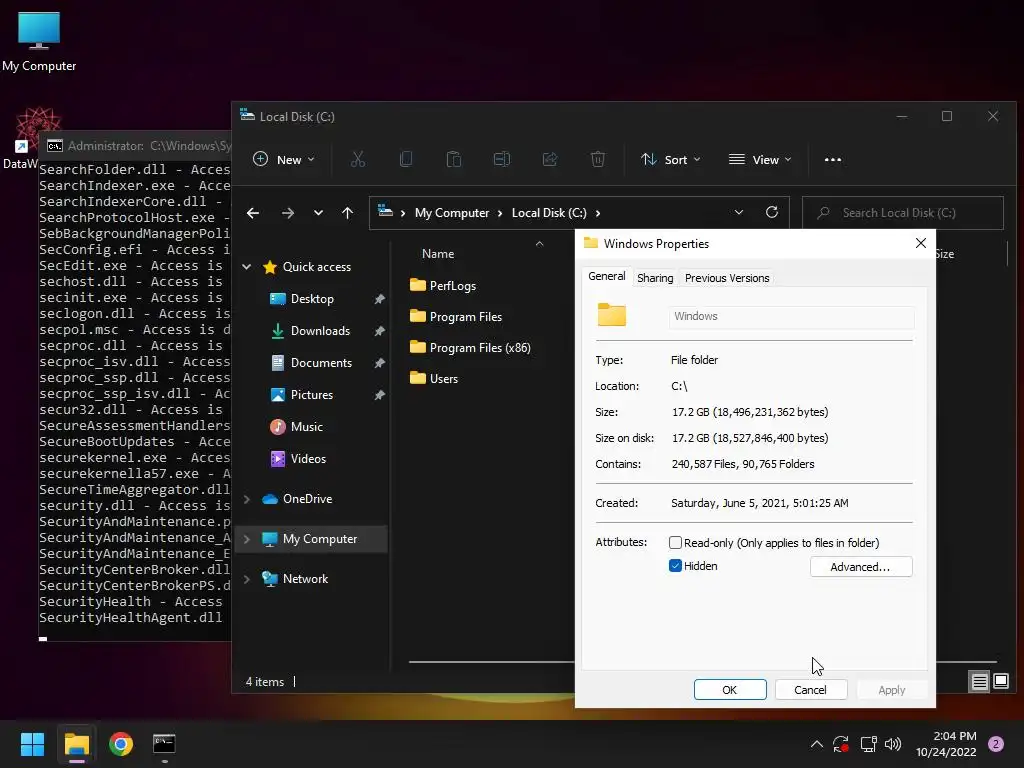Viewport: 1024px width, 768px height.
Task: Open the View dropdown menu
Action: click(760, 159)
